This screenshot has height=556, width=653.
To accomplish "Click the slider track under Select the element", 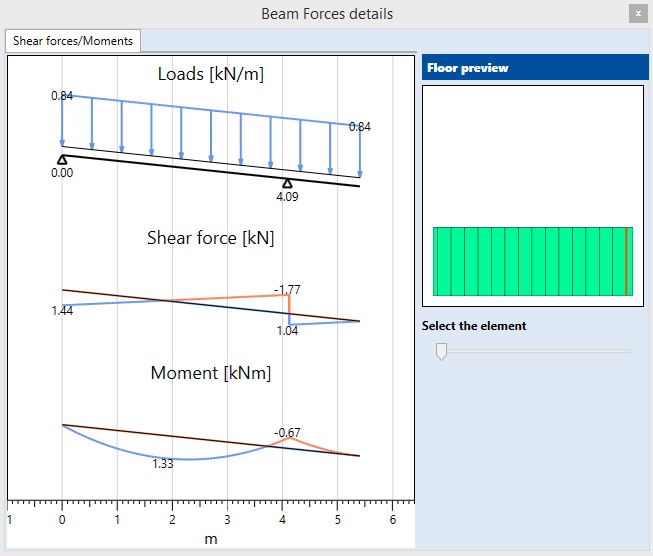I will click(537, 351).
